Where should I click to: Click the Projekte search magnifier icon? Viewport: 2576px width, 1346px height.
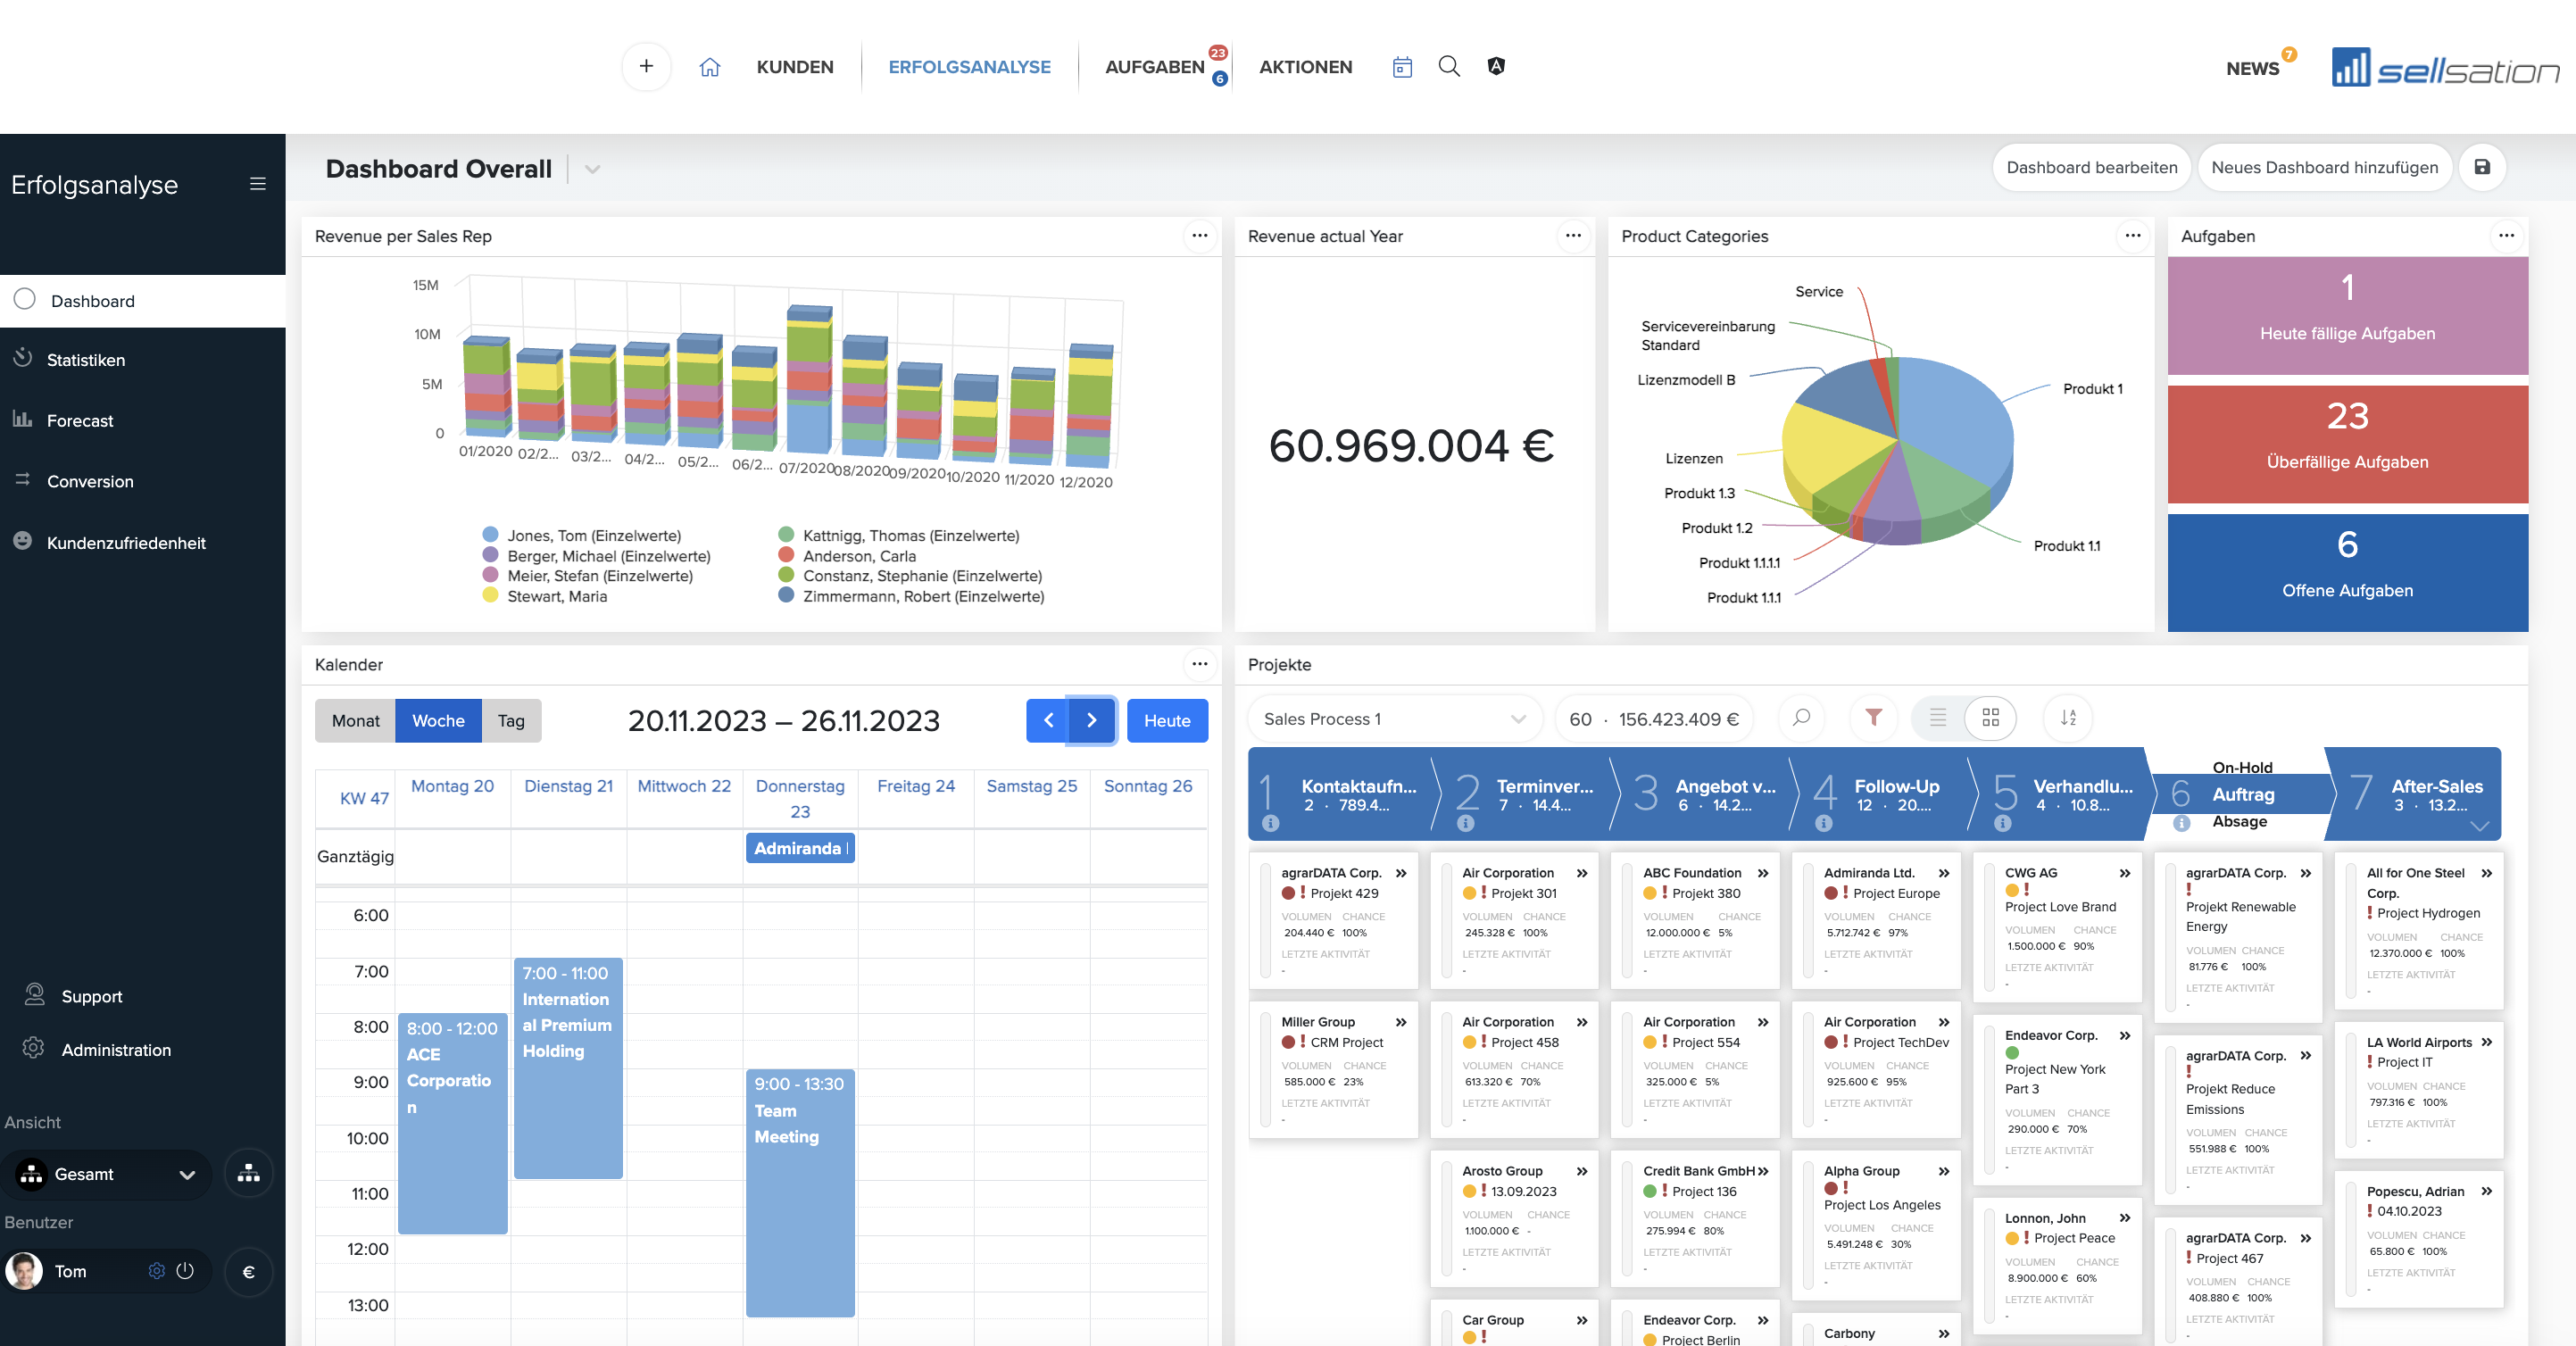pos(1801,718)
